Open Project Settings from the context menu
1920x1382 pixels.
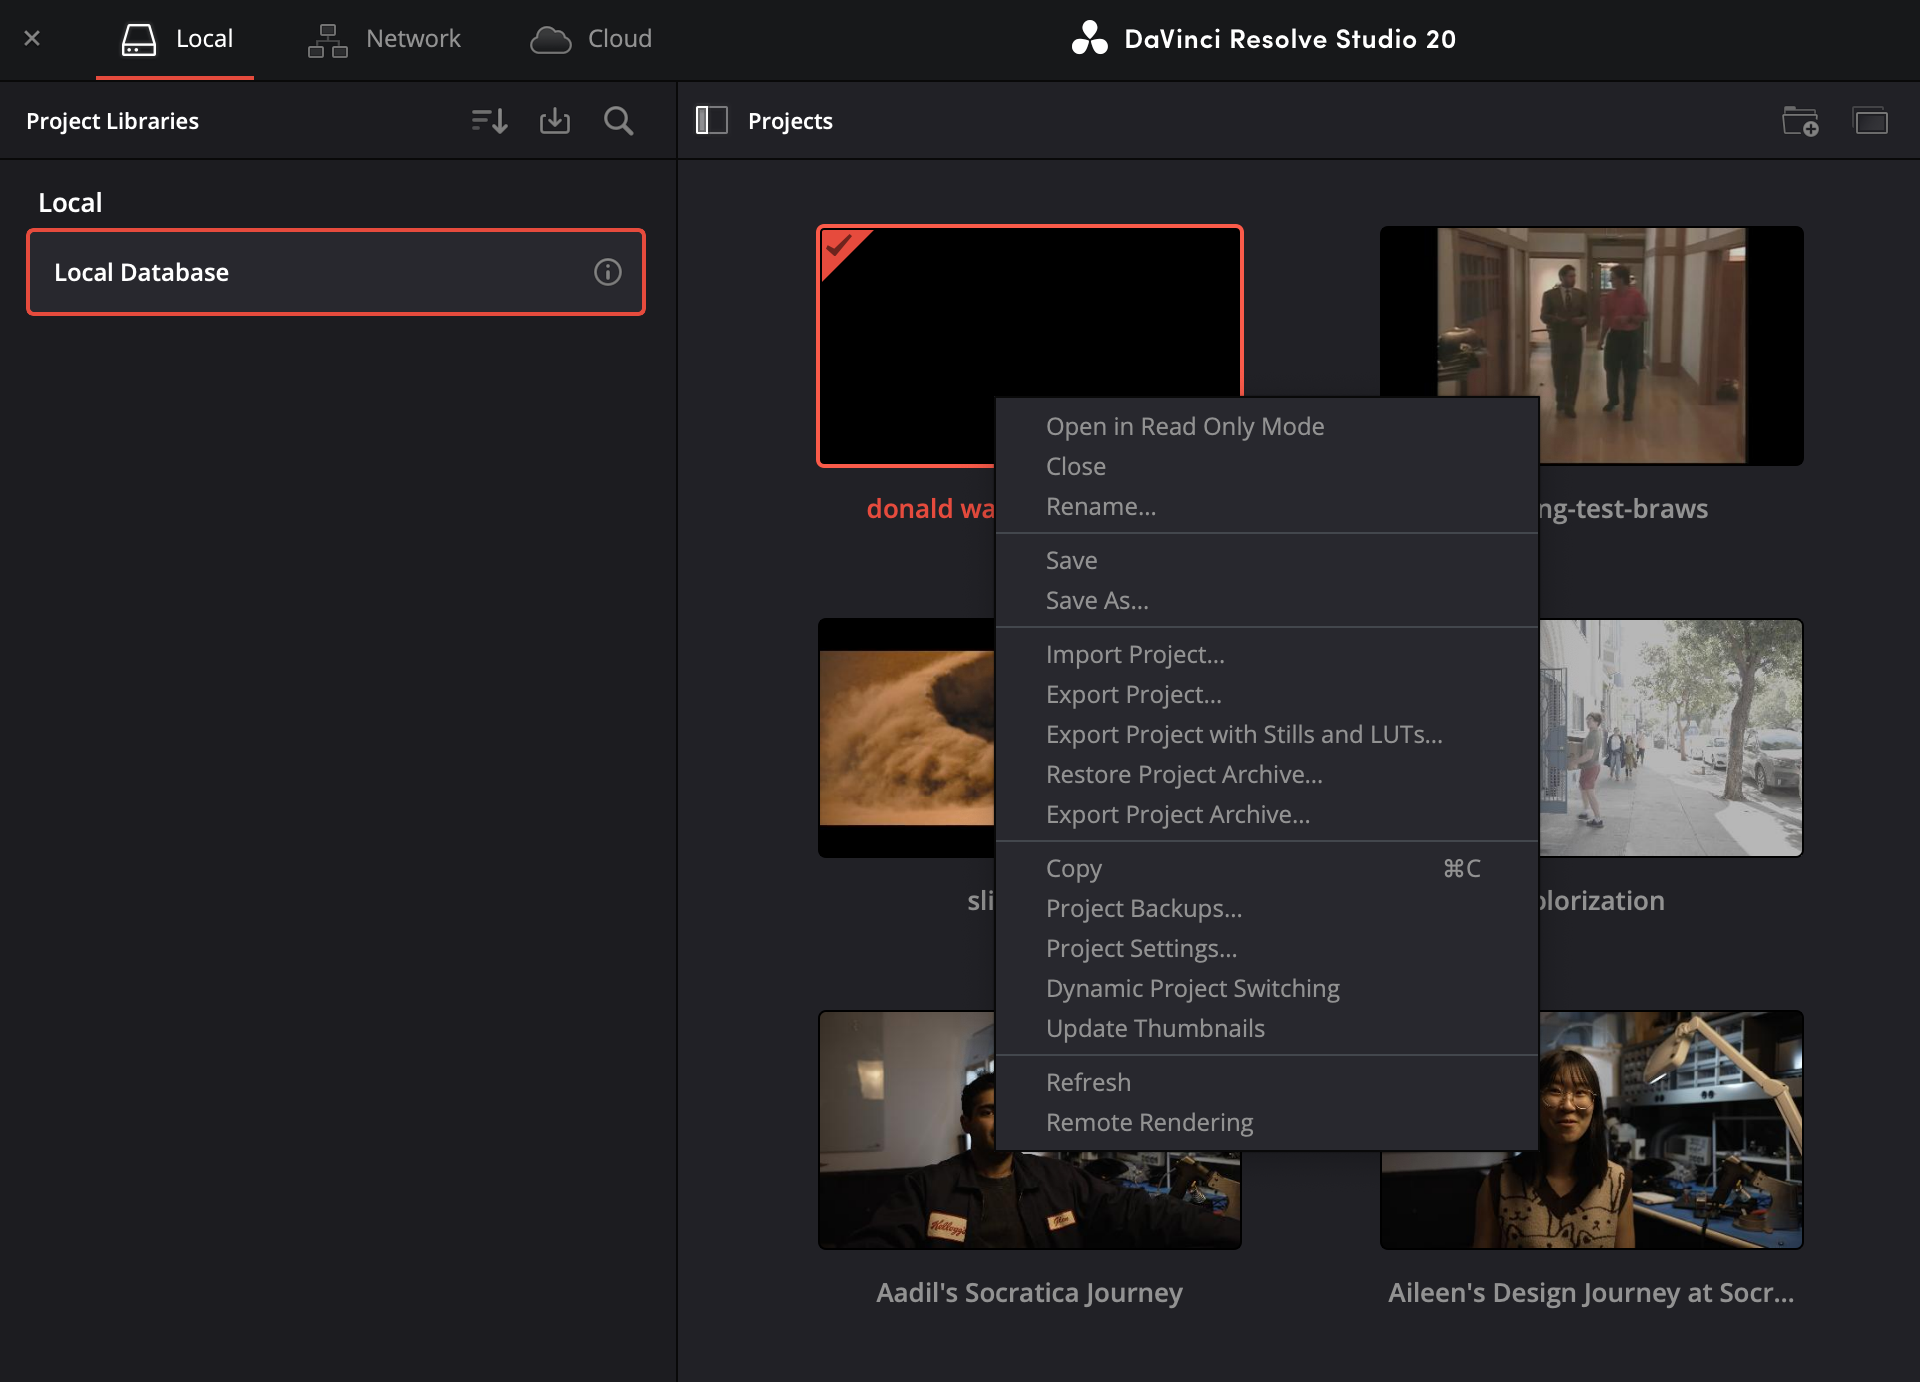1141,948
